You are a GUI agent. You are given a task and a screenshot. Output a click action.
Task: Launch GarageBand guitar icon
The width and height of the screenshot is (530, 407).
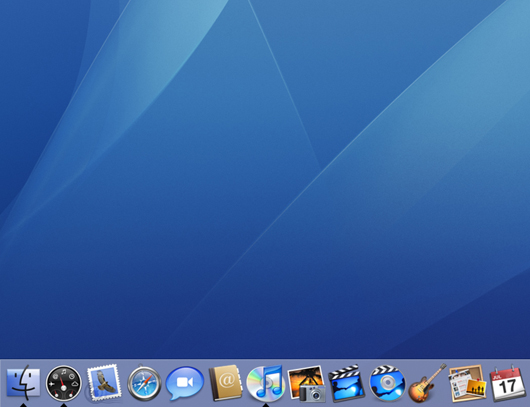point(428,383)
